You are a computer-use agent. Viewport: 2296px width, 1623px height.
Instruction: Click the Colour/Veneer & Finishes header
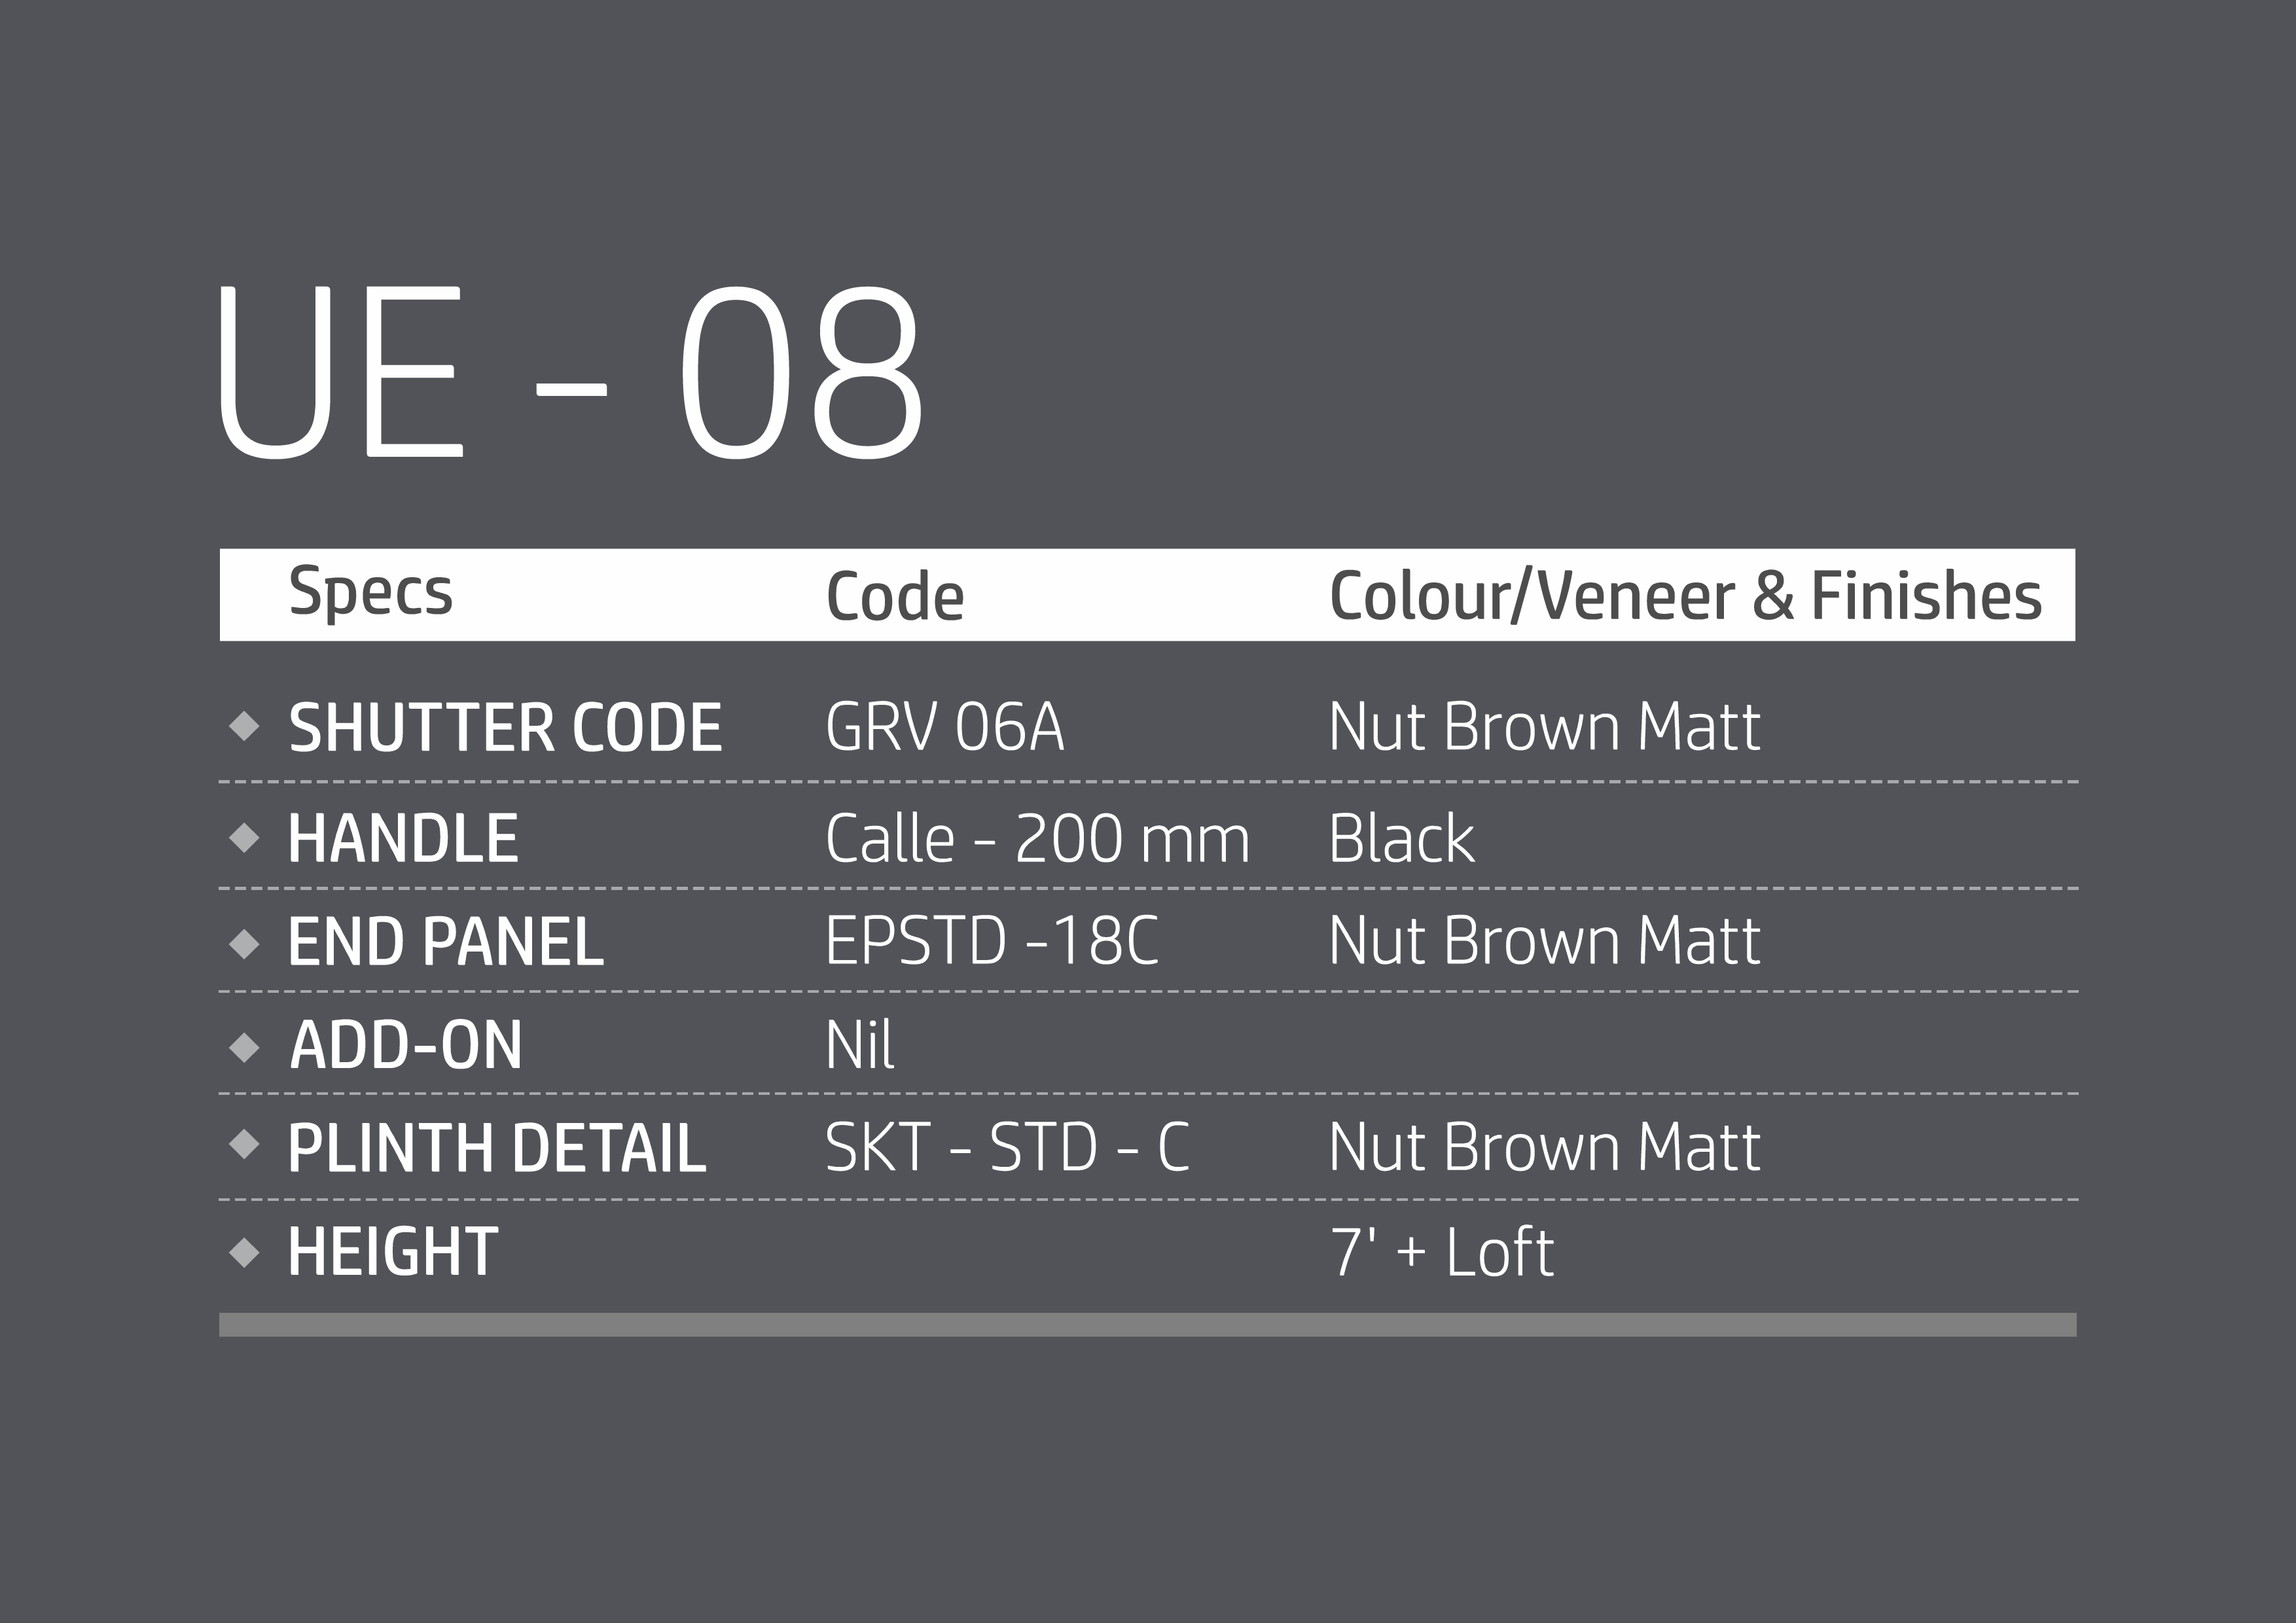click(x=1685, y=596)
